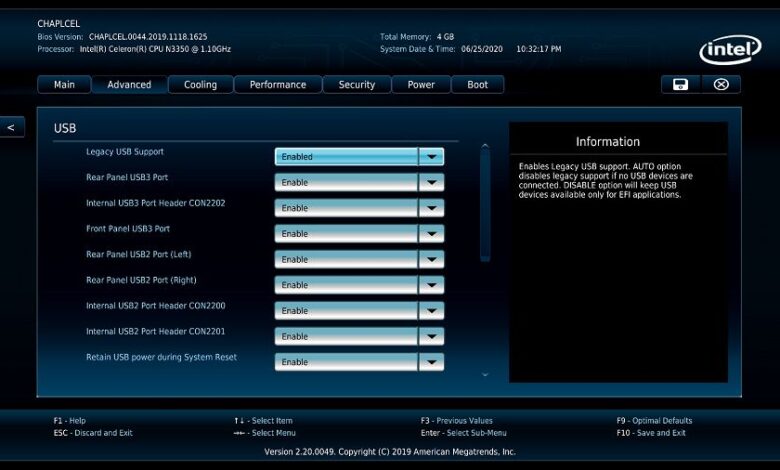Click 'F10 - Save and Exit' hint
This screenshot has height=470, width=780.
[x=651, y=433]
